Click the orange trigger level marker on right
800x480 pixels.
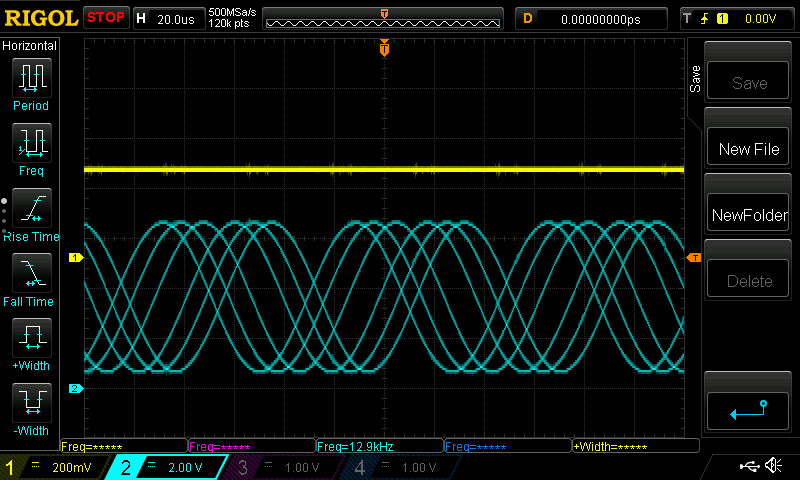(x=692, y=258)
